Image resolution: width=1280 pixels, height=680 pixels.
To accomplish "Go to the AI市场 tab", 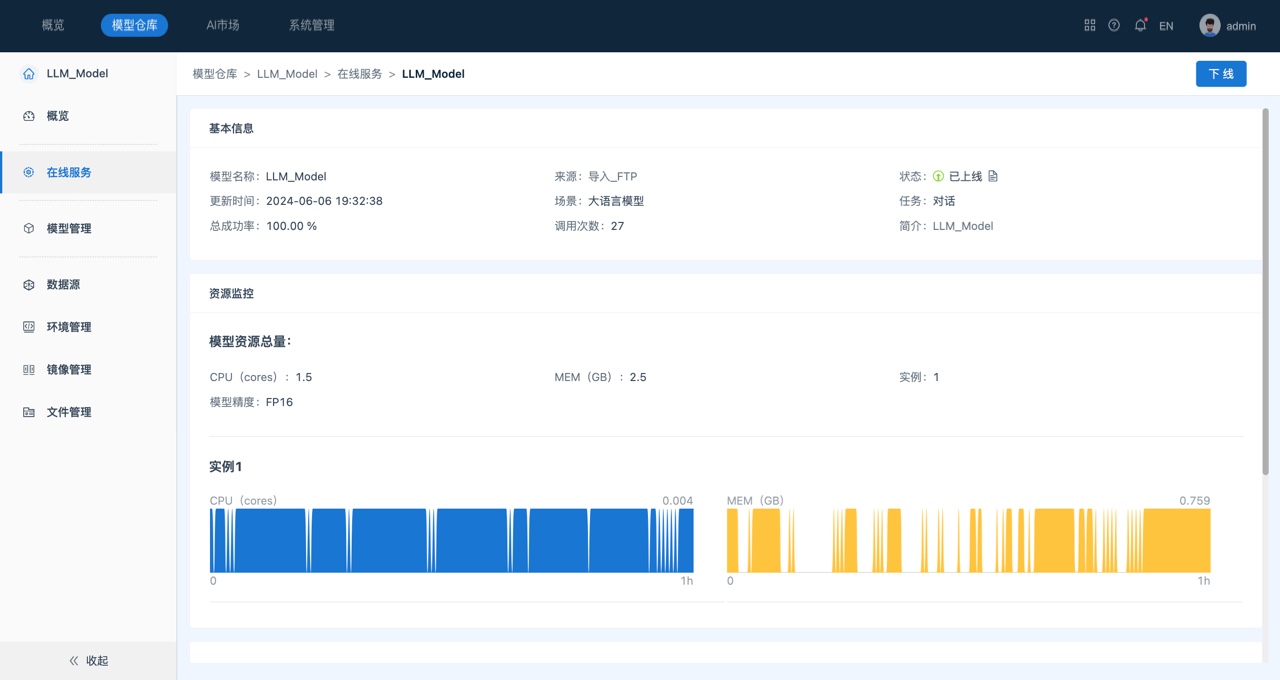I will (223, 26).
